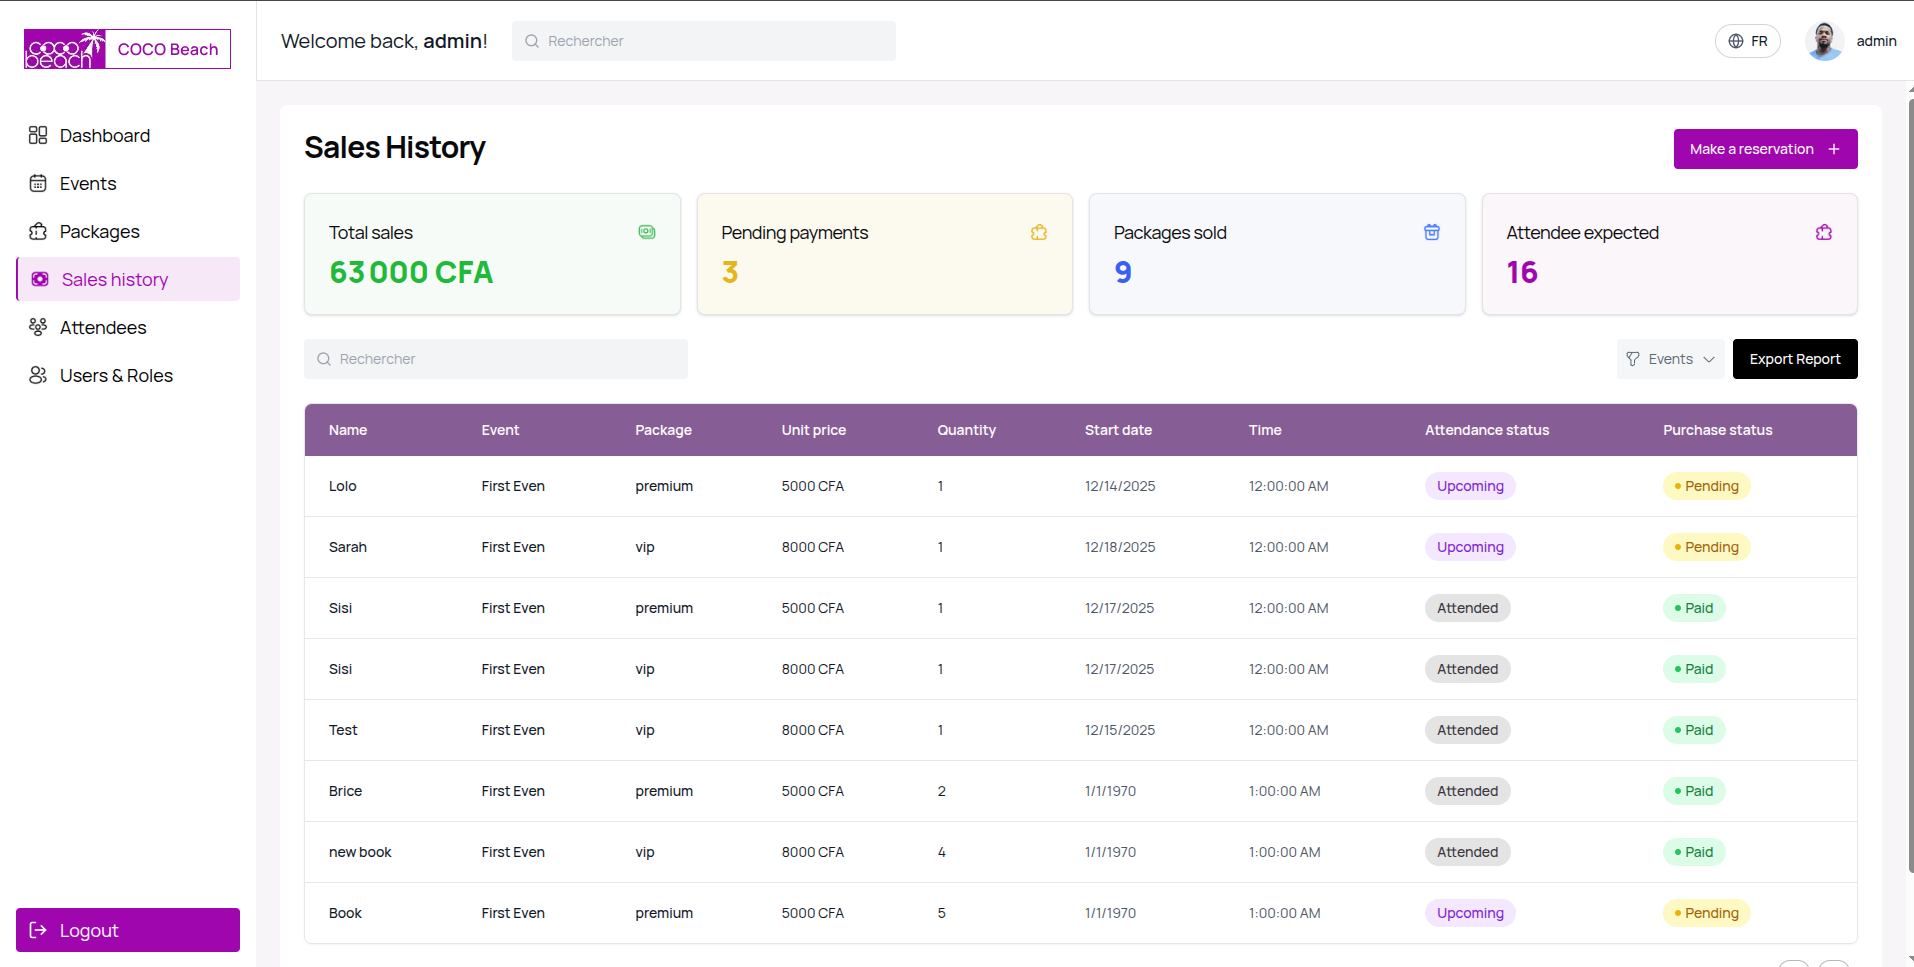Focus the top header search field
This screenshot has width=1914, height=967.
pos(703,41)
